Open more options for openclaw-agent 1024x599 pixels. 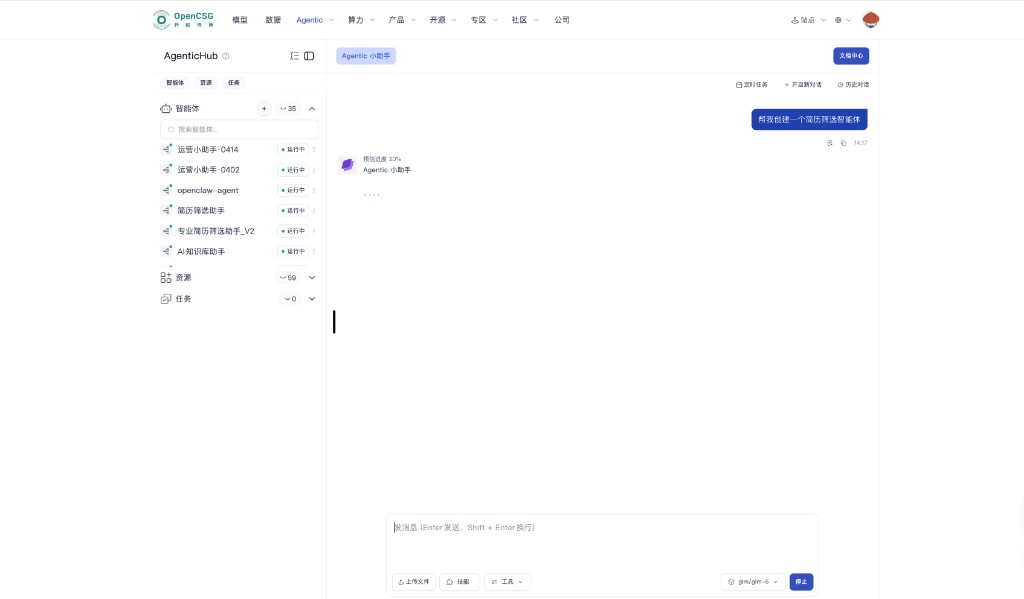(x=314, y=190)
